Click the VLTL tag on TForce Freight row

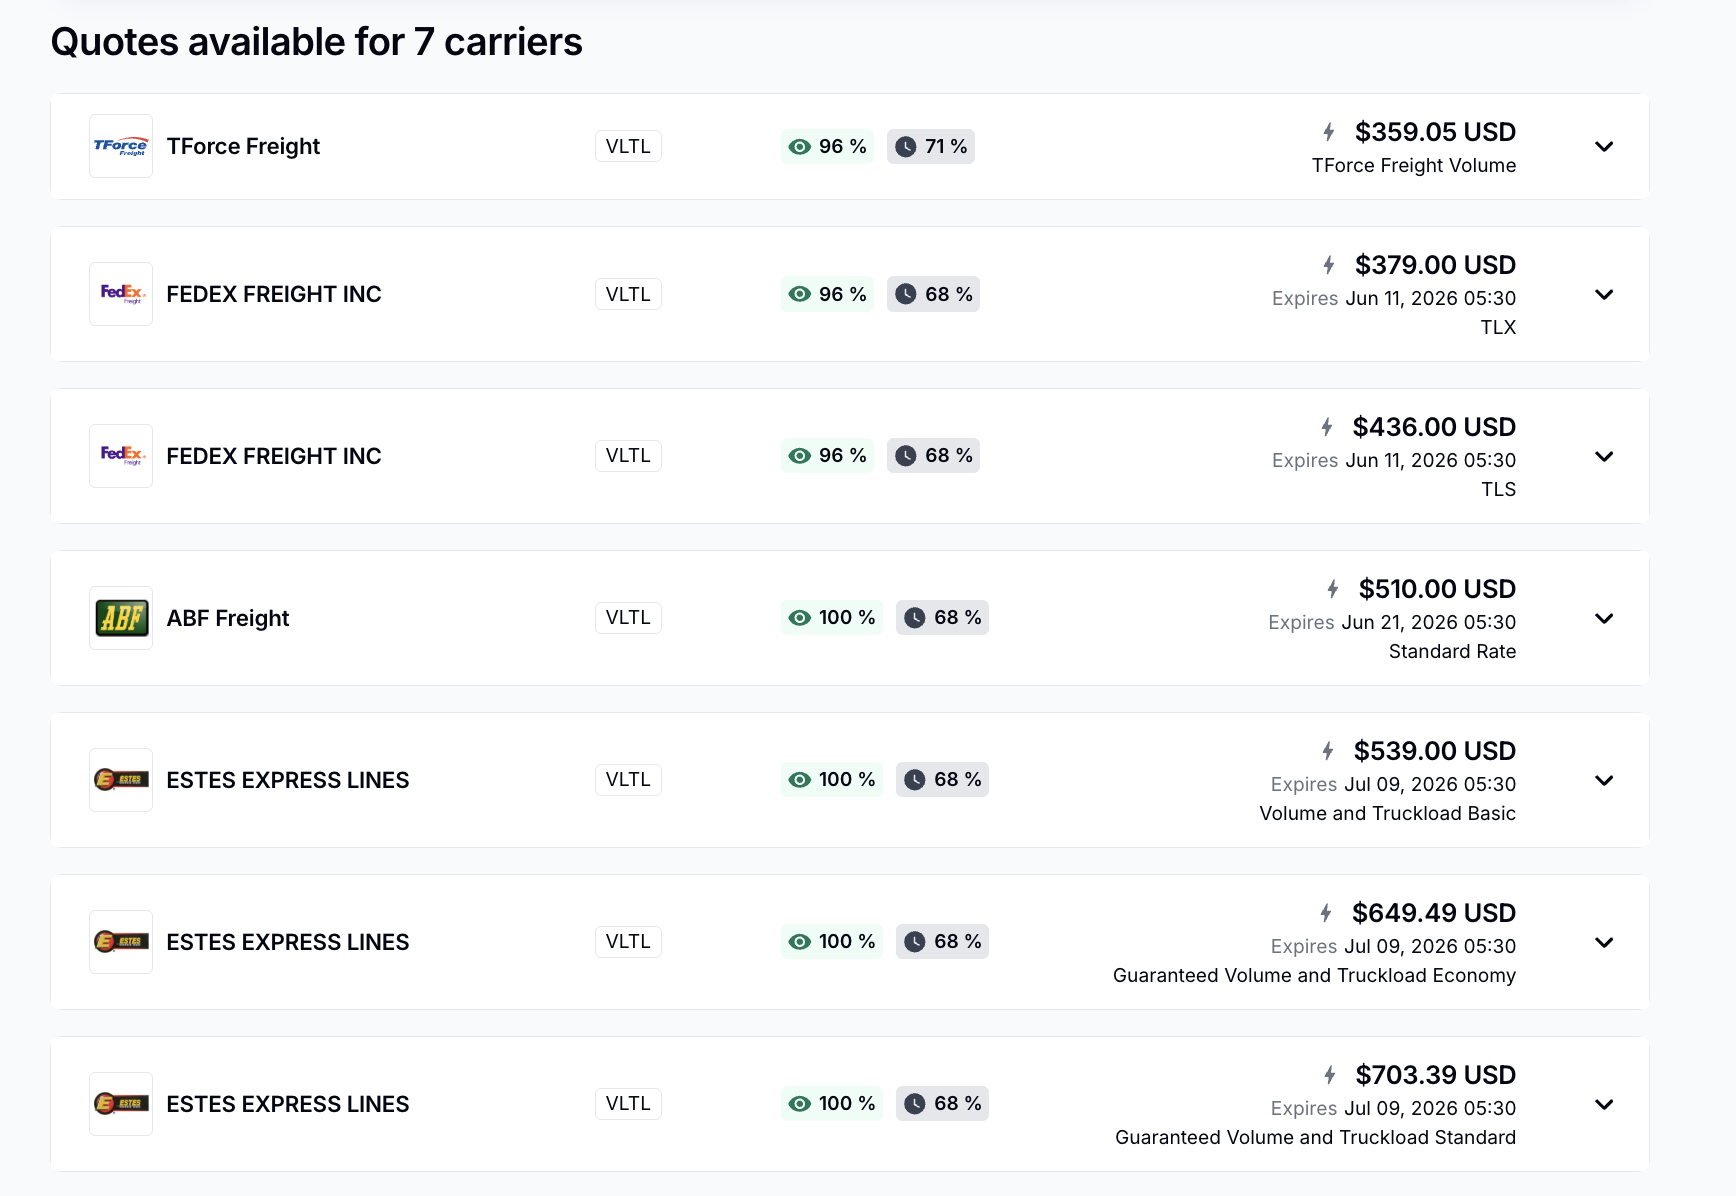pyautogui.click(x=628, y=146)
